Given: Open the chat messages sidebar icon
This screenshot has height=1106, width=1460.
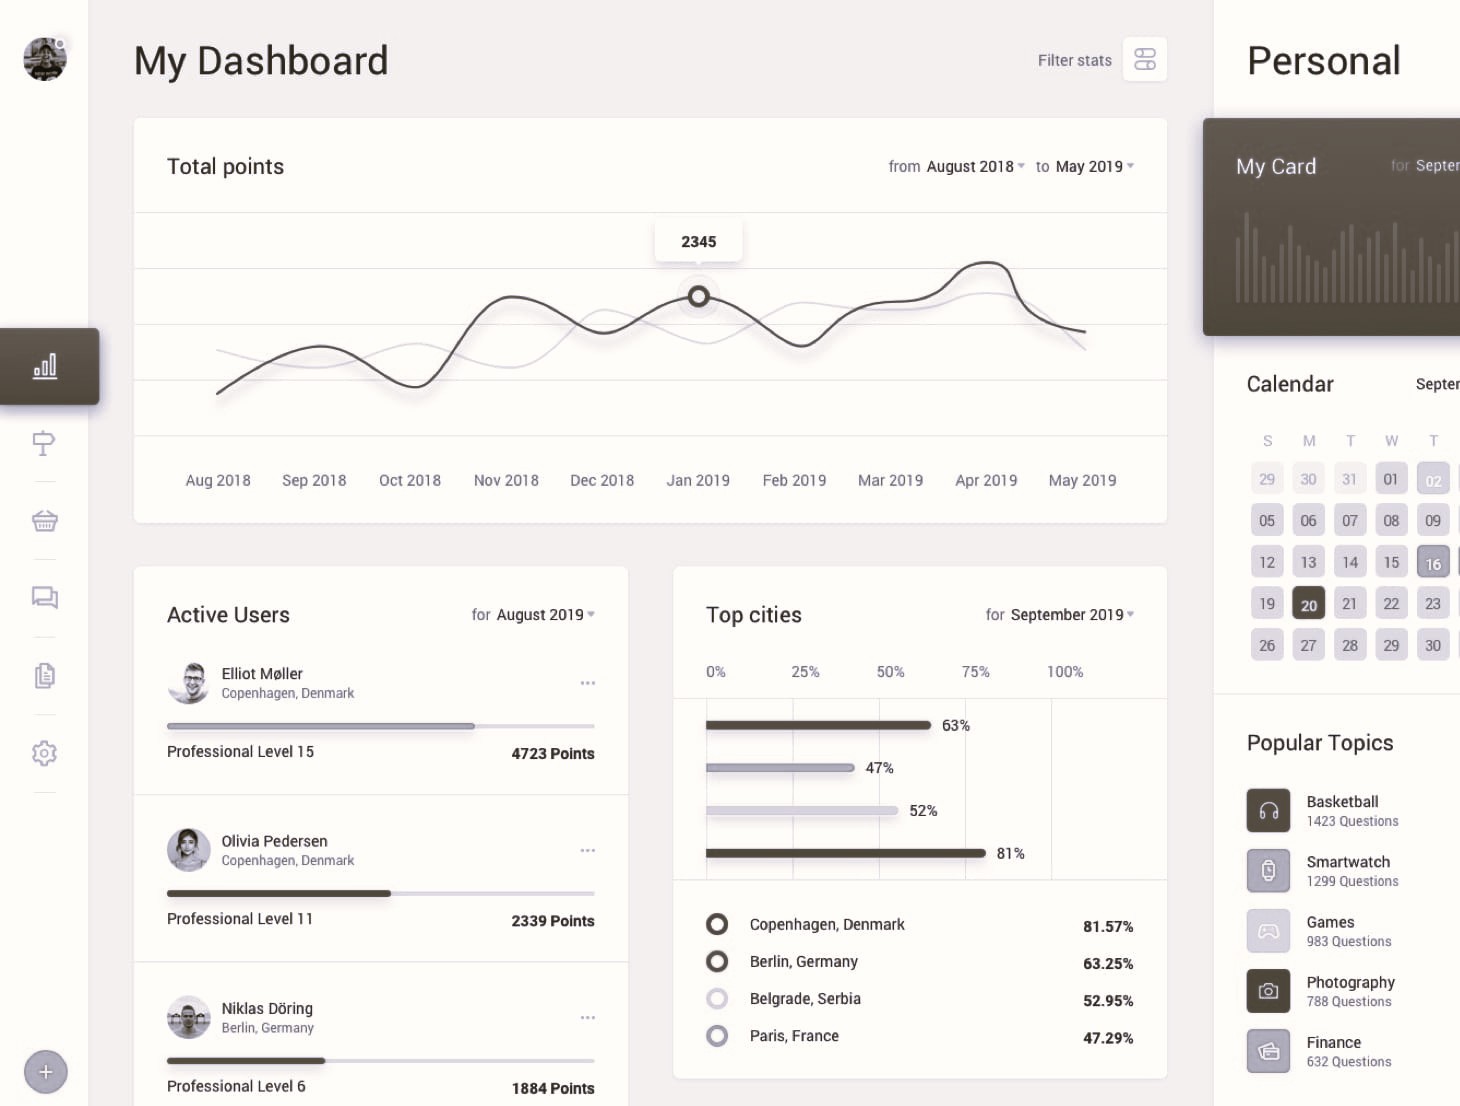Looking at the screenshot, I should [44, 597].
